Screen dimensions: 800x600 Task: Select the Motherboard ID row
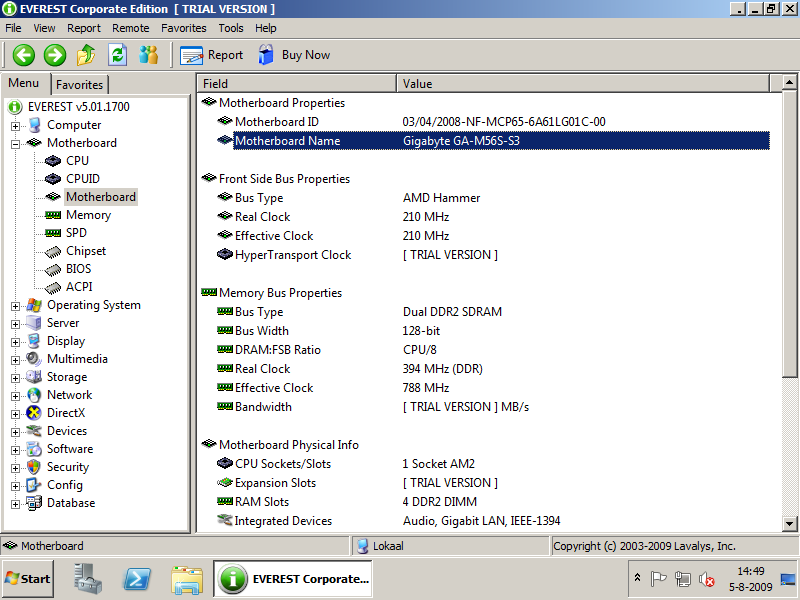point(485,122)
